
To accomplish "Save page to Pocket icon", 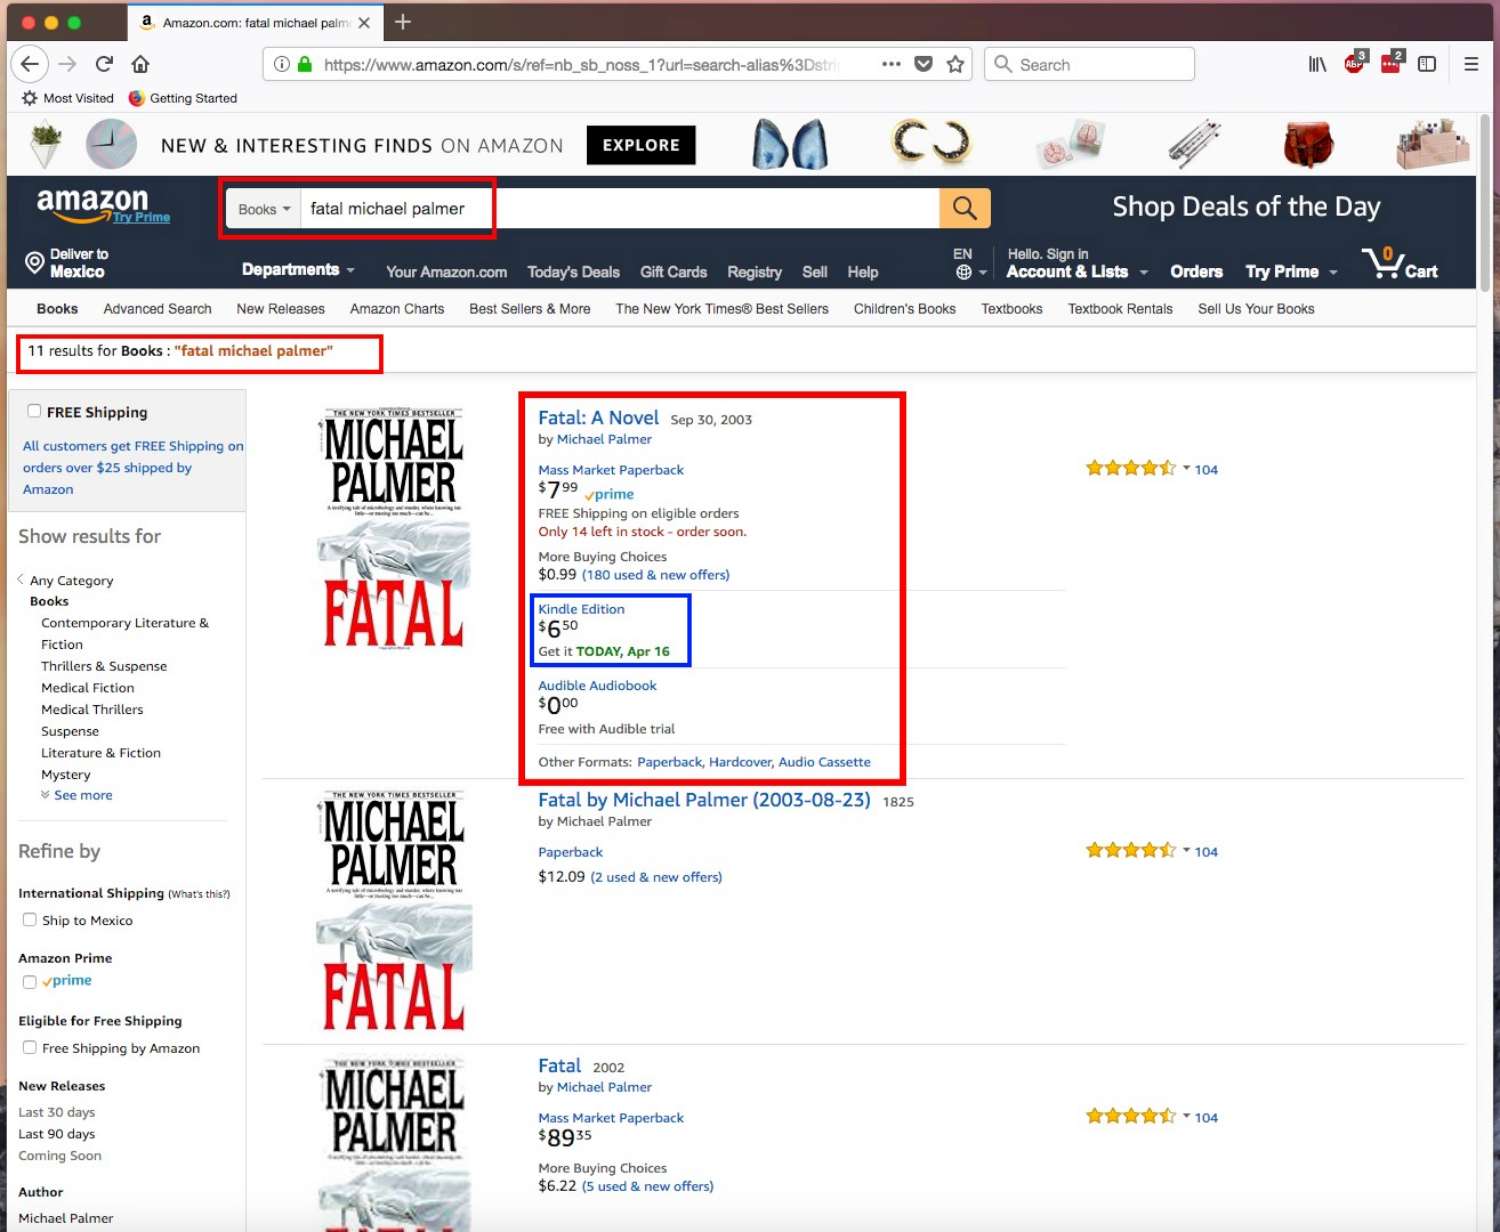I will tap(924, 64).
